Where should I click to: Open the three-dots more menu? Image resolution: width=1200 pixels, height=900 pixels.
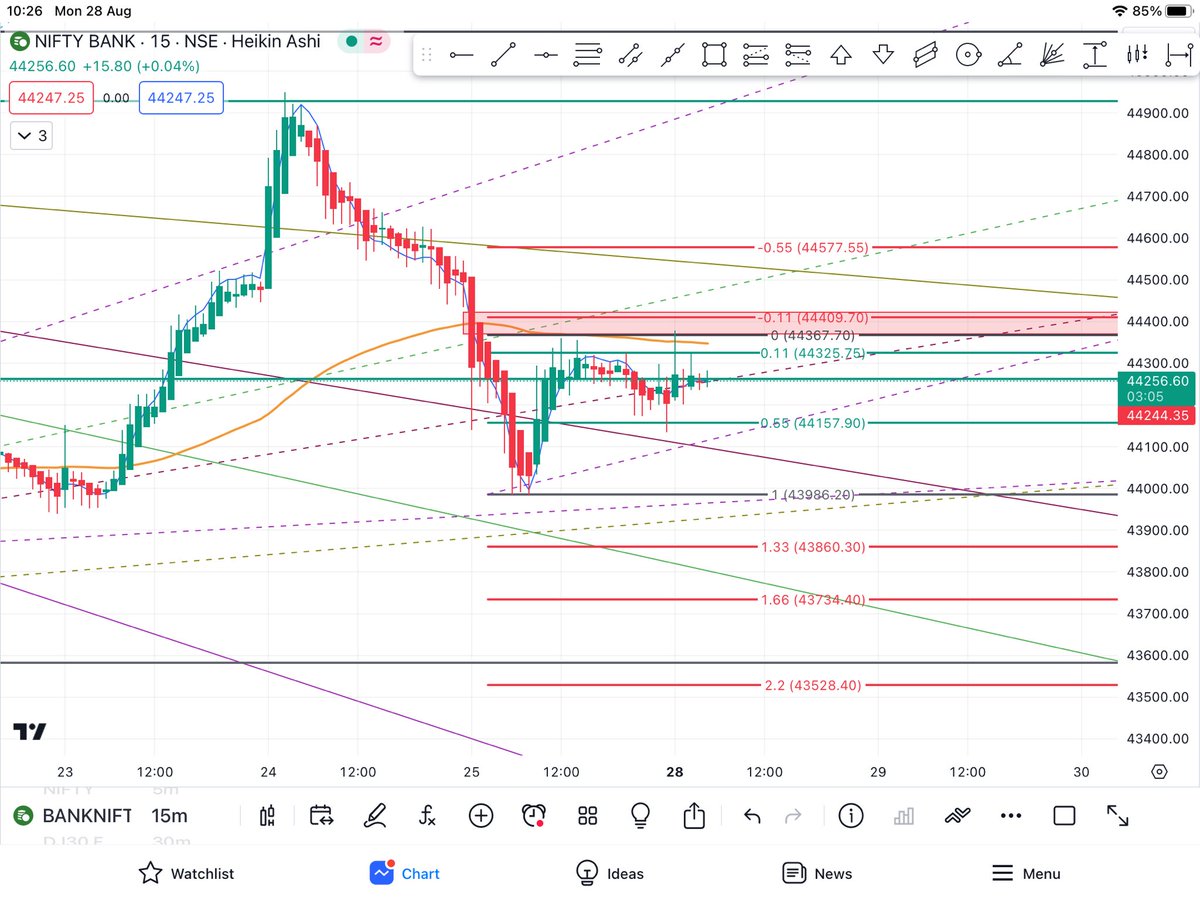pyautogui.click(x=1011, y=817)
